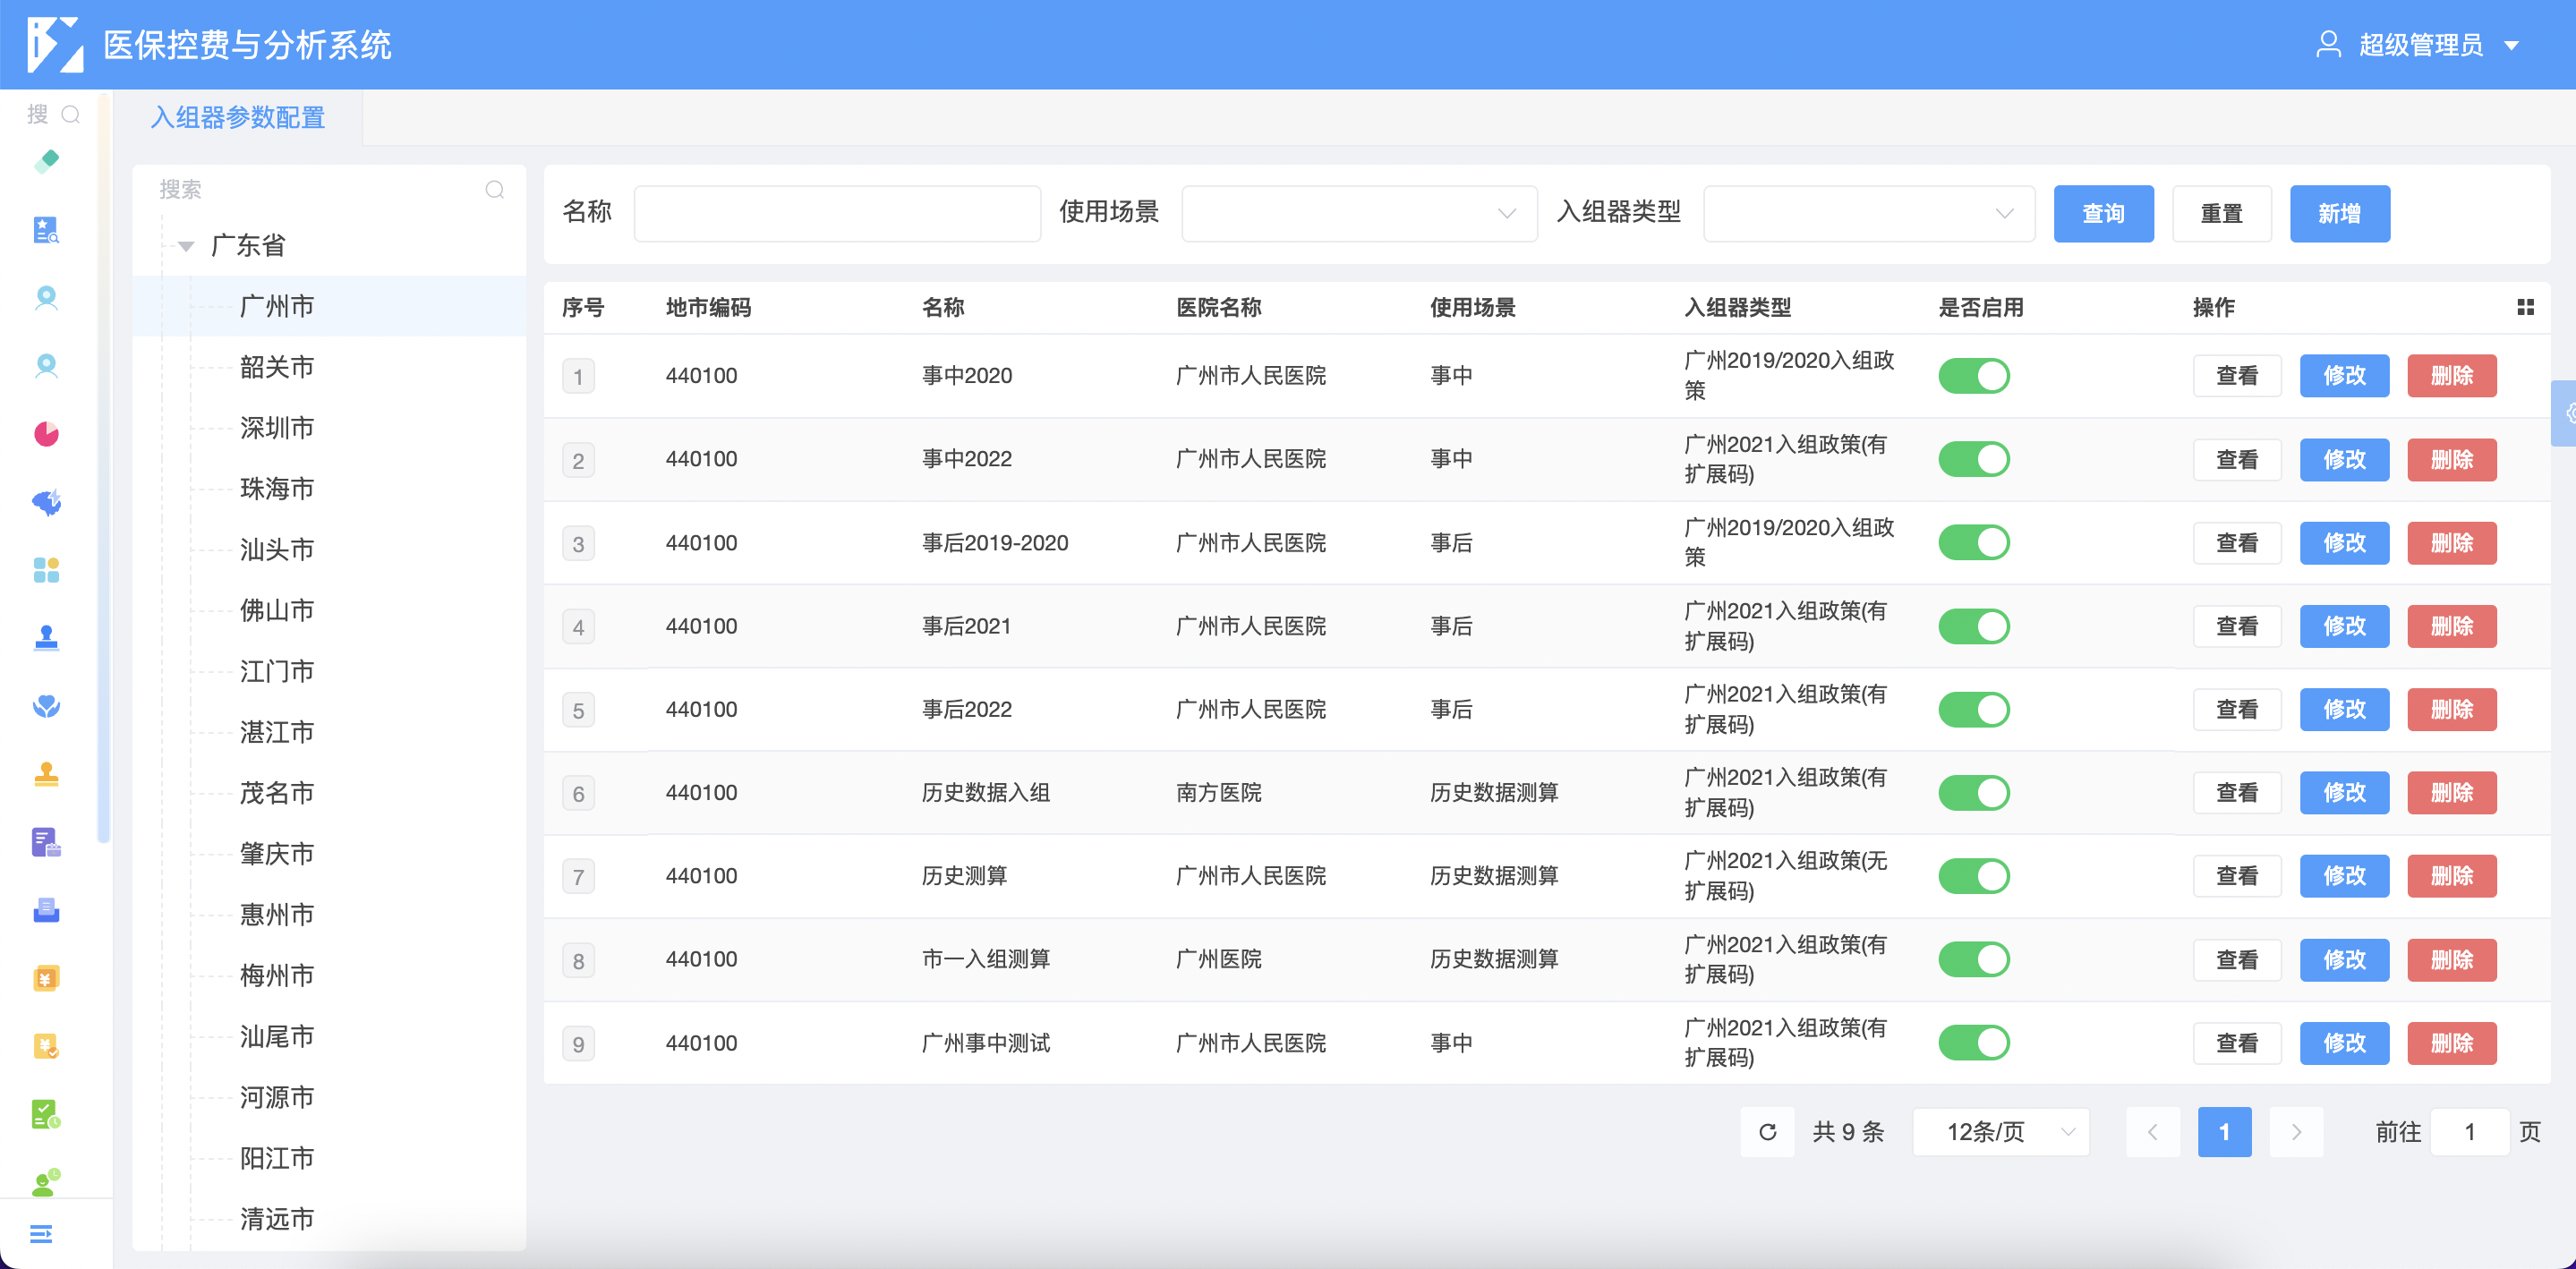Open the brain with lightning sidebar icon

pos(46,501)
